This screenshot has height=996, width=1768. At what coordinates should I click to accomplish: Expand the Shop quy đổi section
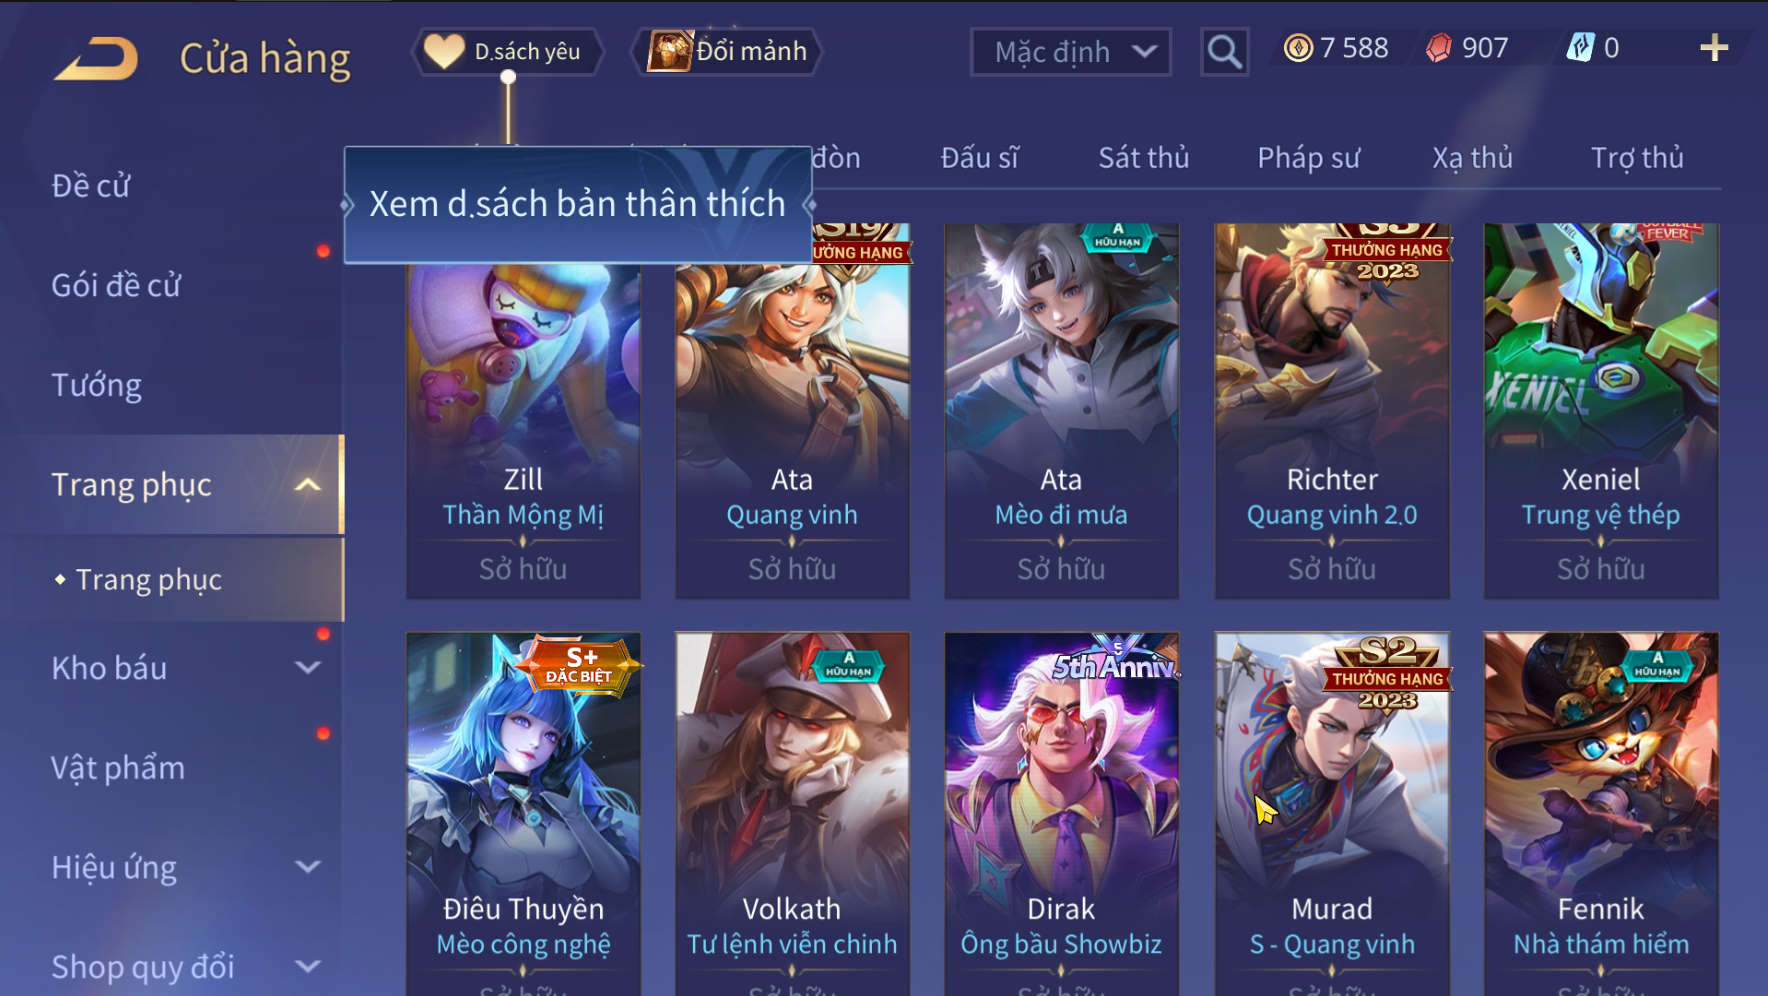[x=308, y=966]
